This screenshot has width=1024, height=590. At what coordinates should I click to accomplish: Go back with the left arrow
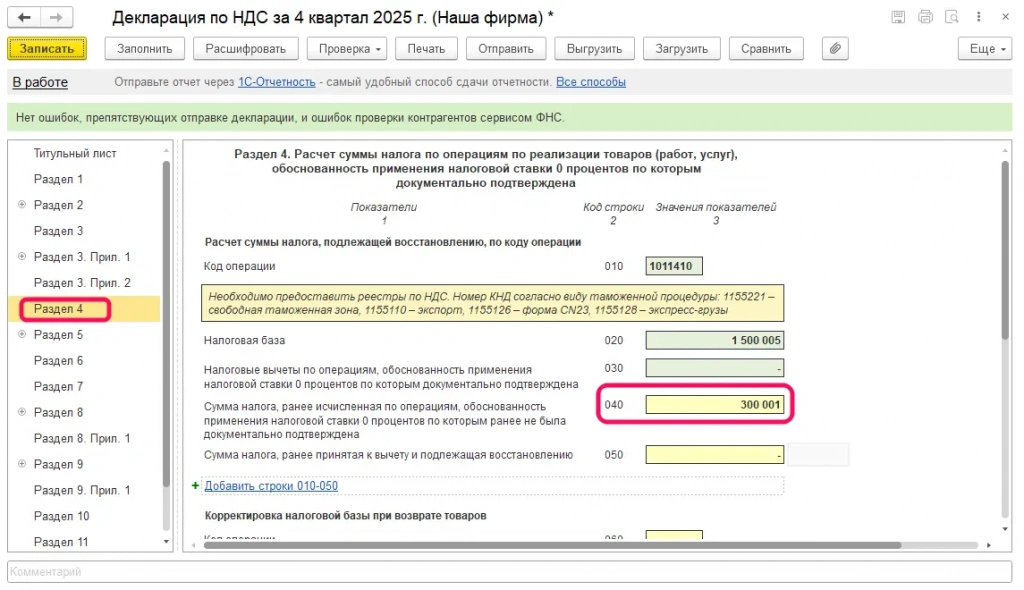[24, 18]
